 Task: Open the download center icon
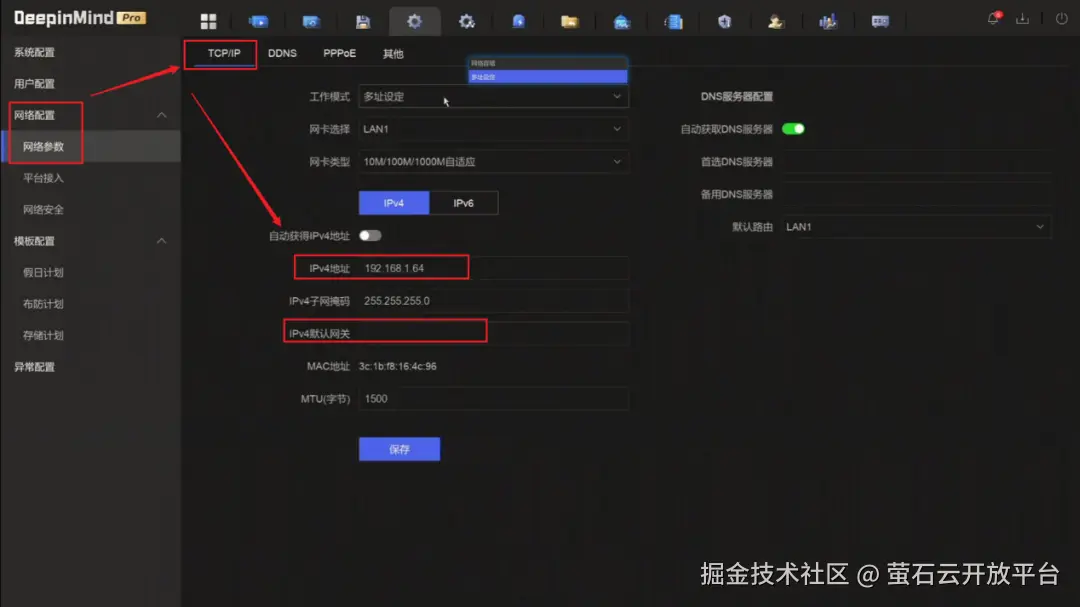pyautogui.click(x=1023, y=18)
